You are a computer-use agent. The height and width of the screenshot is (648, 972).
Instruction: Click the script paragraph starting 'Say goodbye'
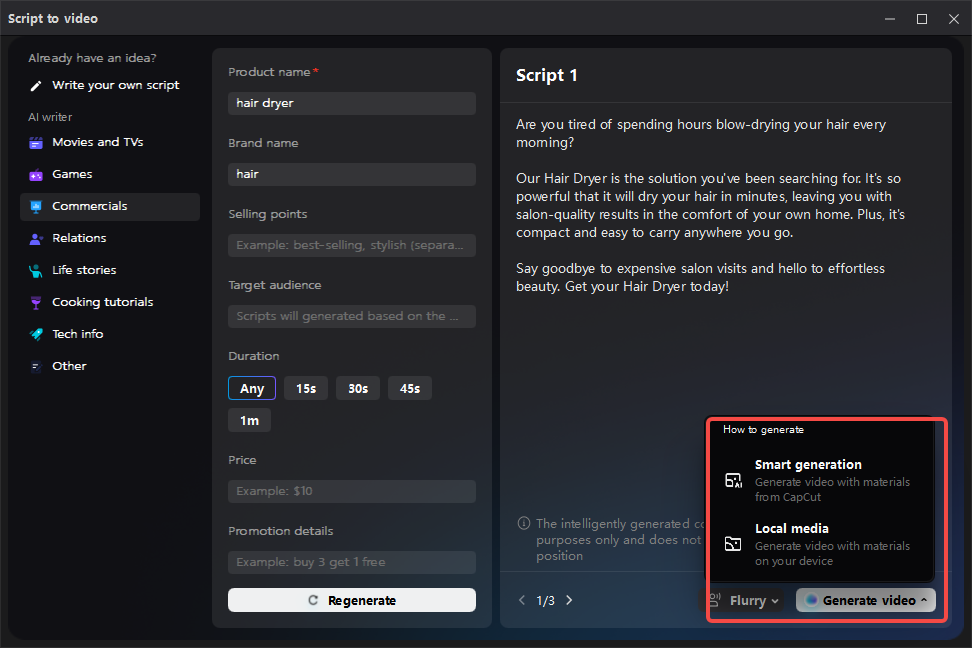700,277
